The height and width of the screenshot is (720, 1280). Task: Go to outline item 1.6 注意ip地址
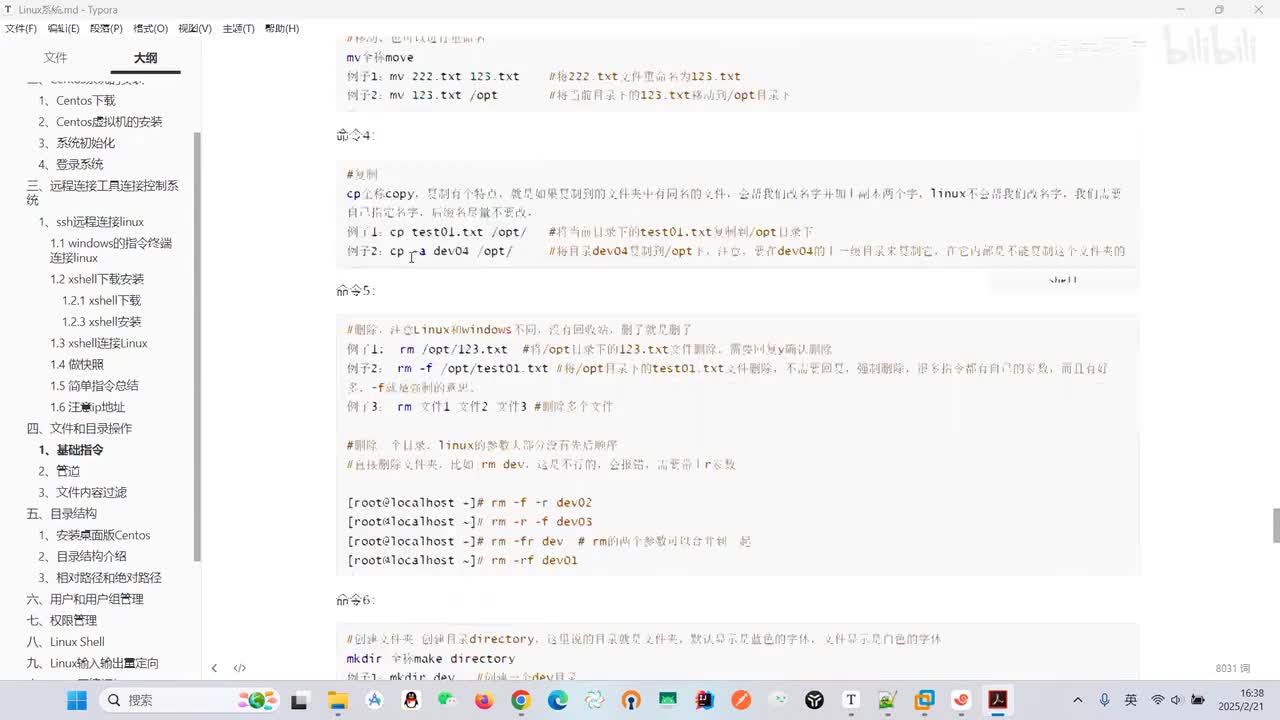[x=87, y=407]
